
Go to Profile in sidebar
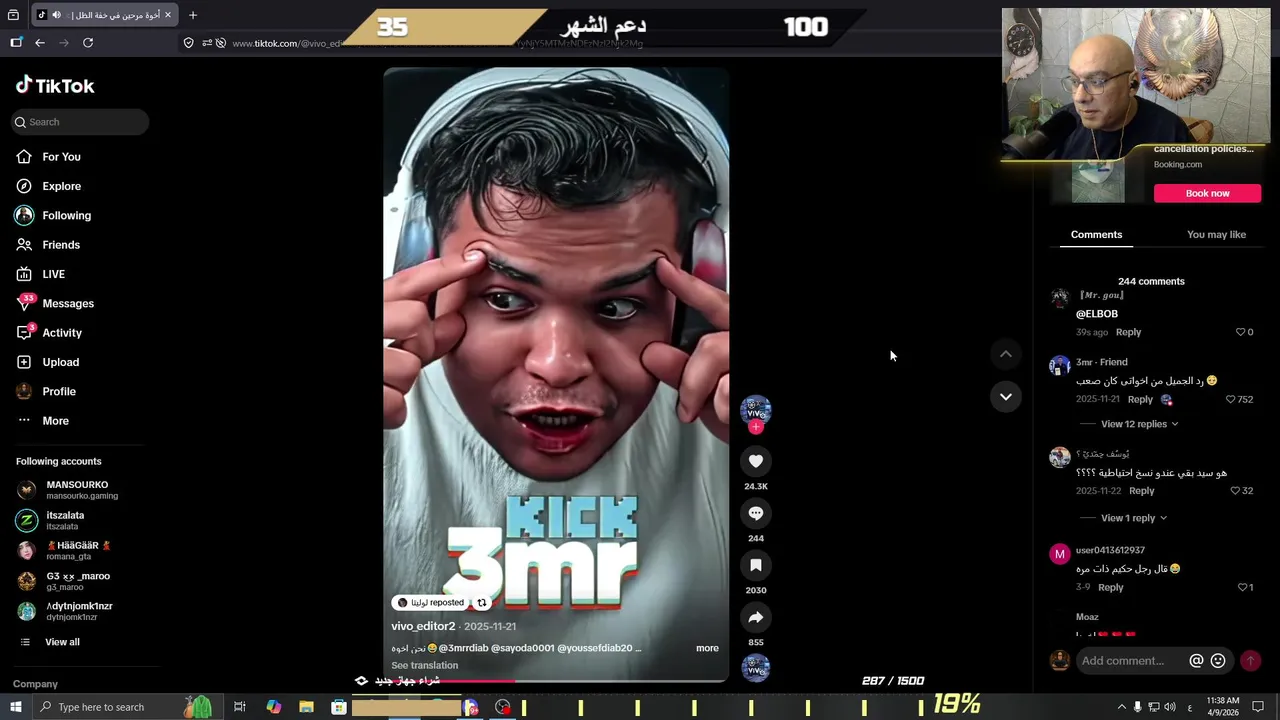46,391
